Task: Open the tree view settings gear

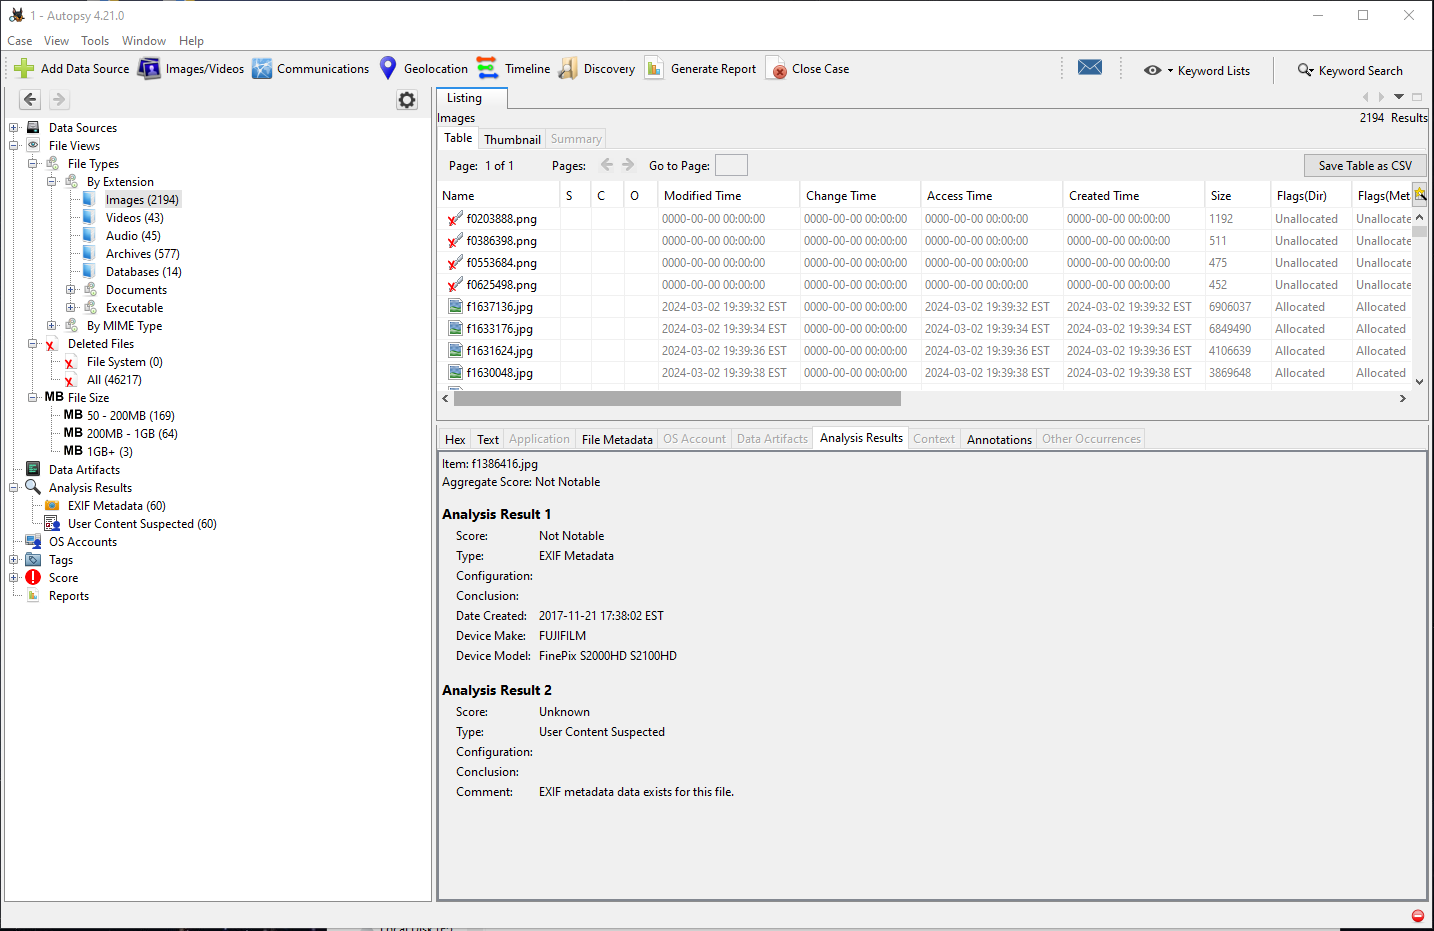Action: pyautogui.click(x=407, y=100)
